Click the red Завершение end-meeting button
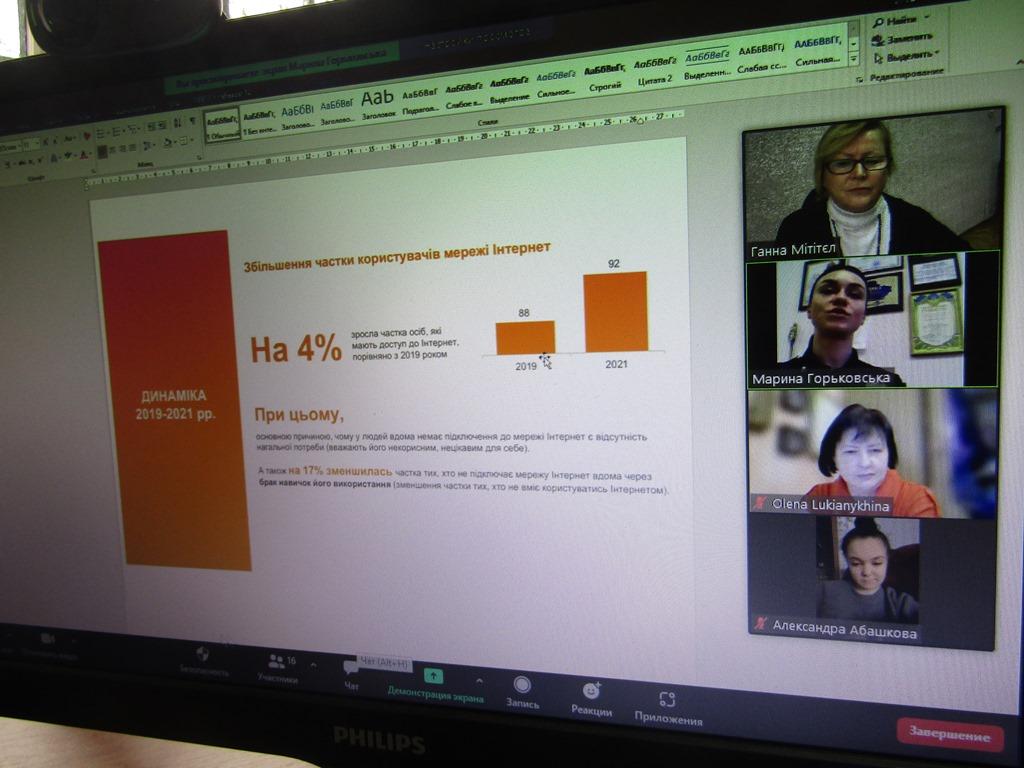Screen dimensions: 1024x768 tap(950, 734)
